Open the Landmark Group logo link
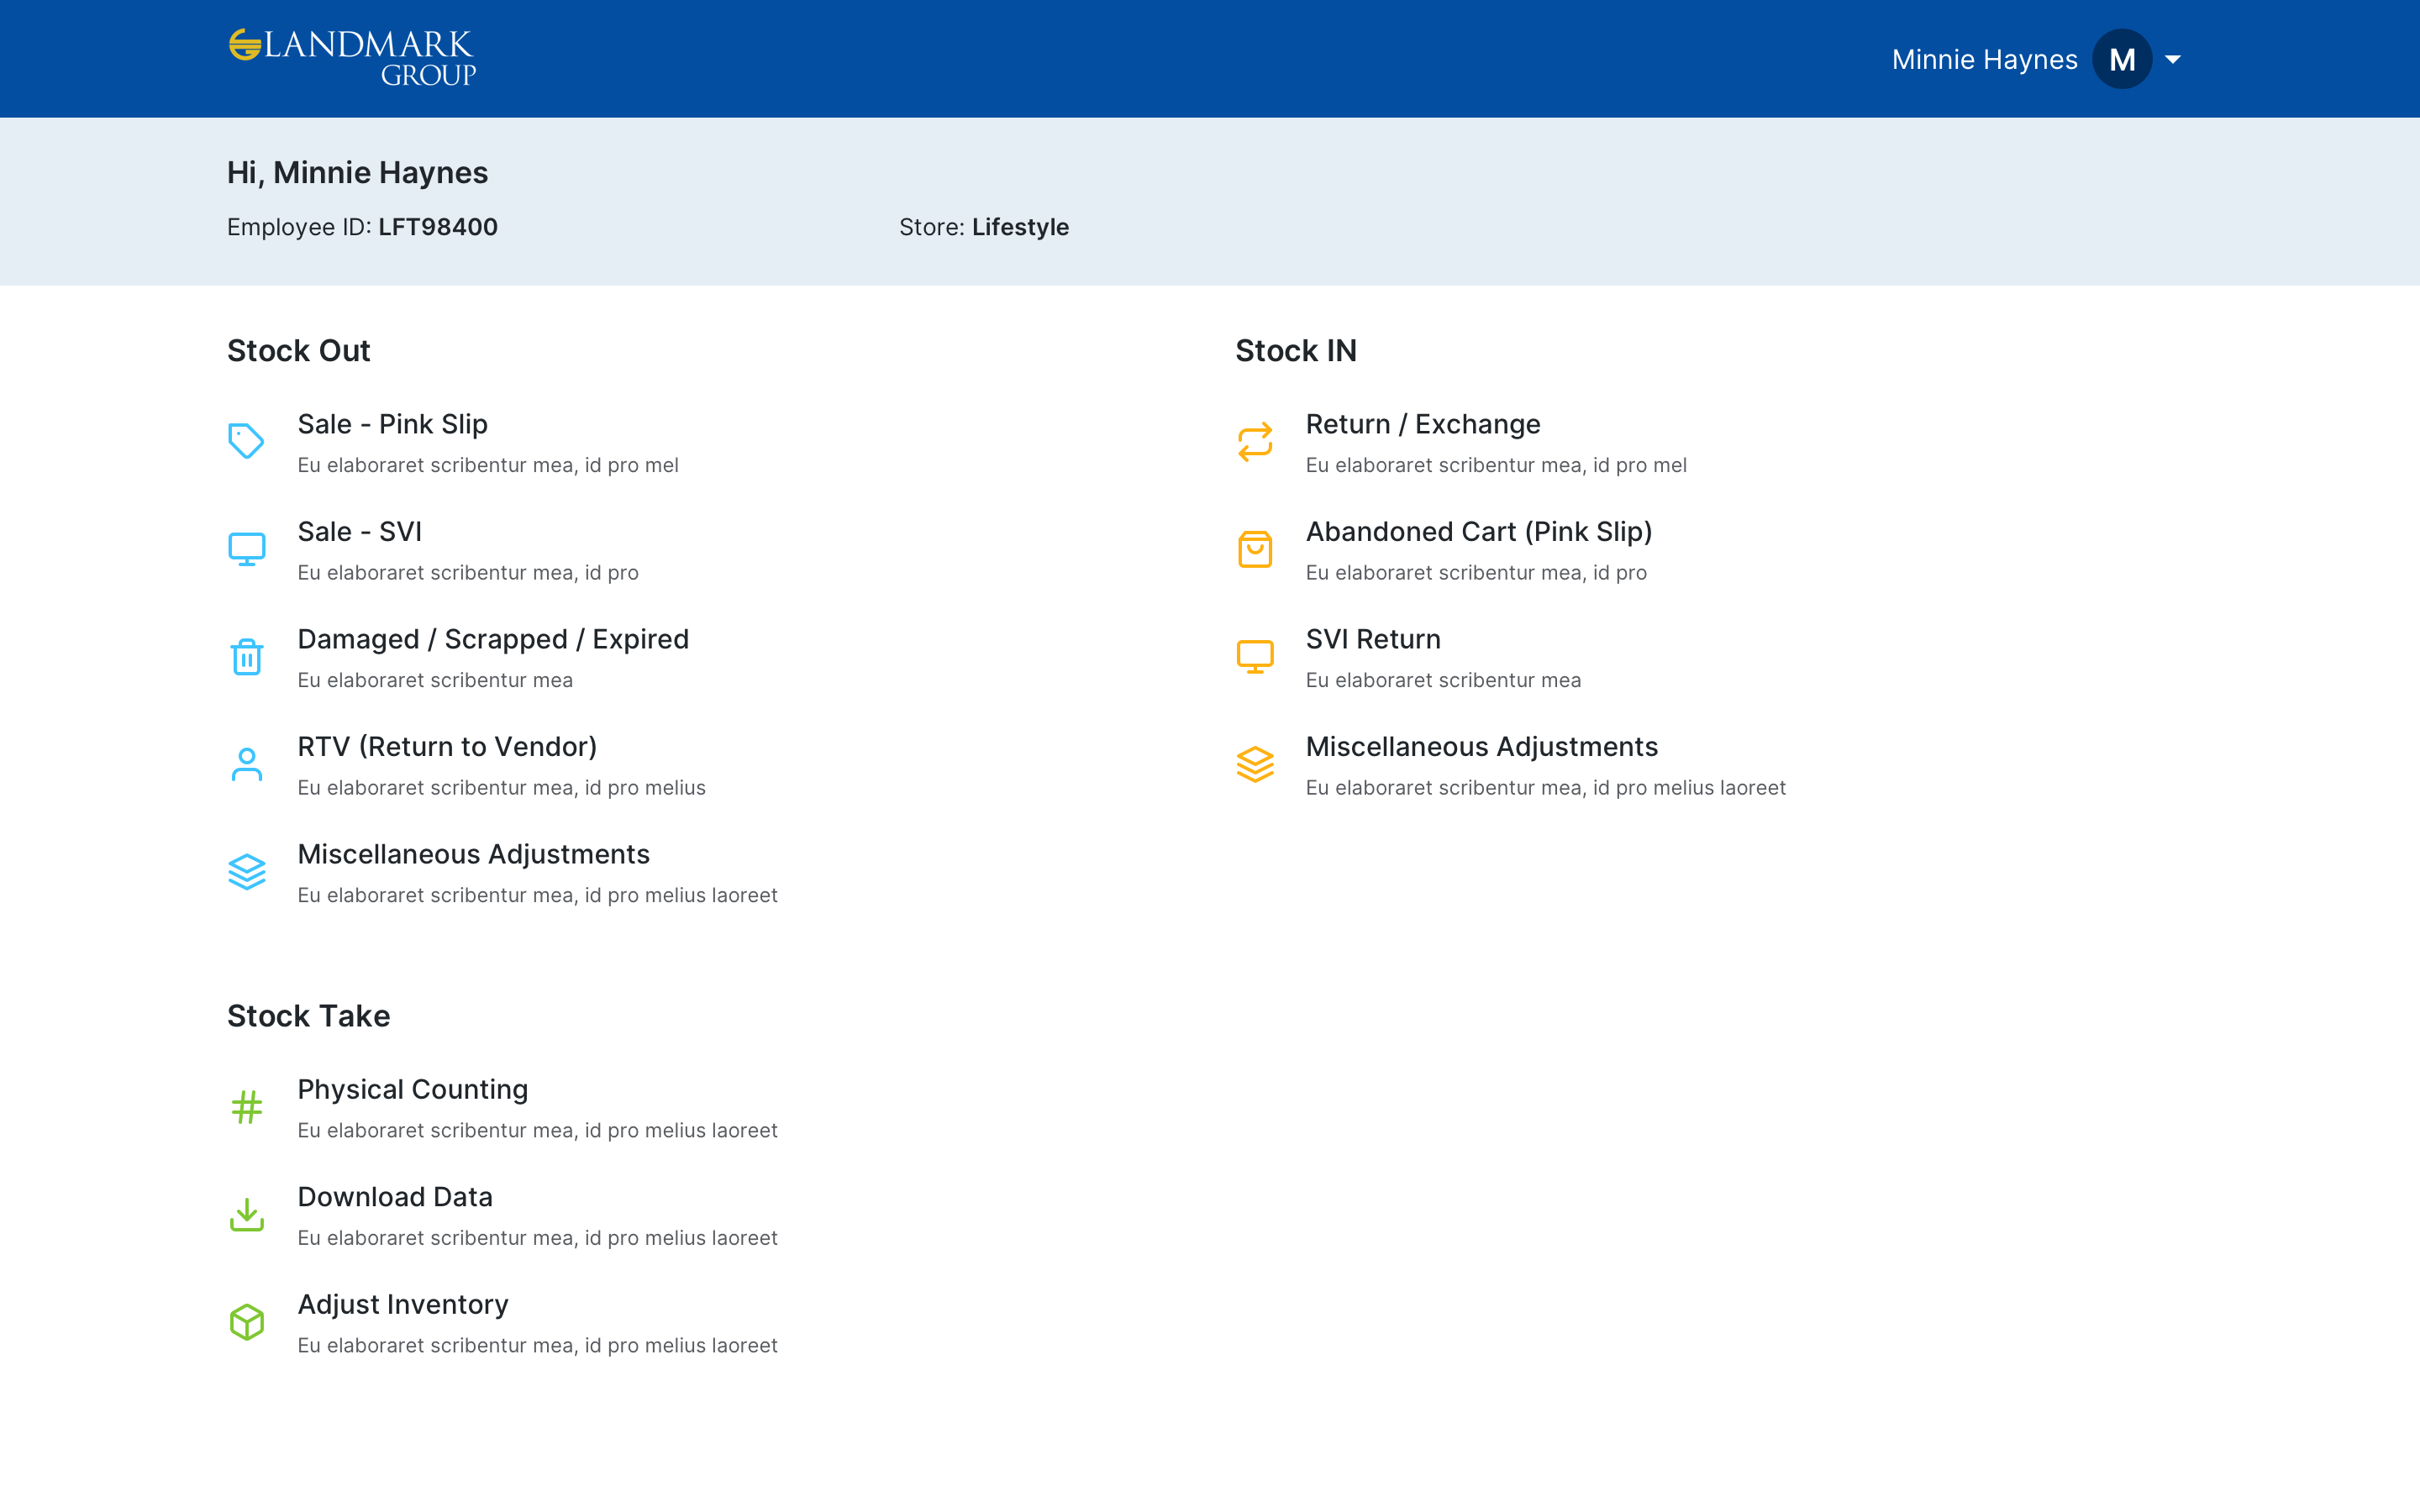2420x1512 pixels. (352, 58)
